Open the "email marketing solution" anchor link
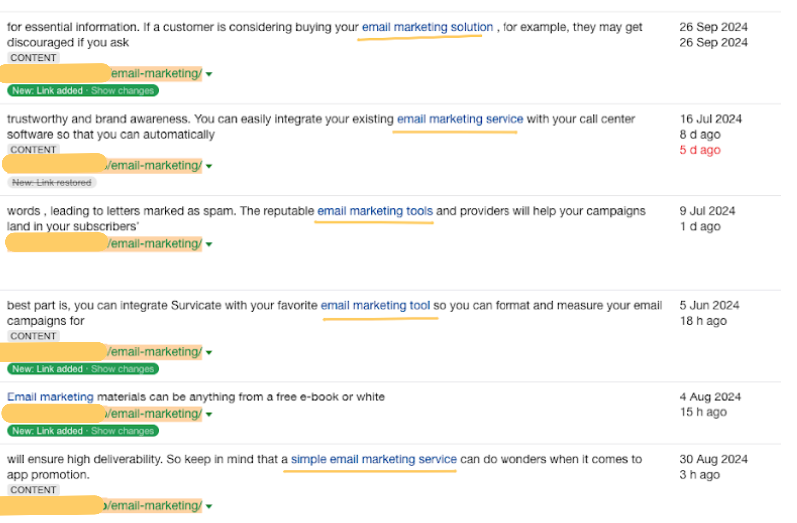This screenshot has height=523, width=797. [x=427, y=27]
